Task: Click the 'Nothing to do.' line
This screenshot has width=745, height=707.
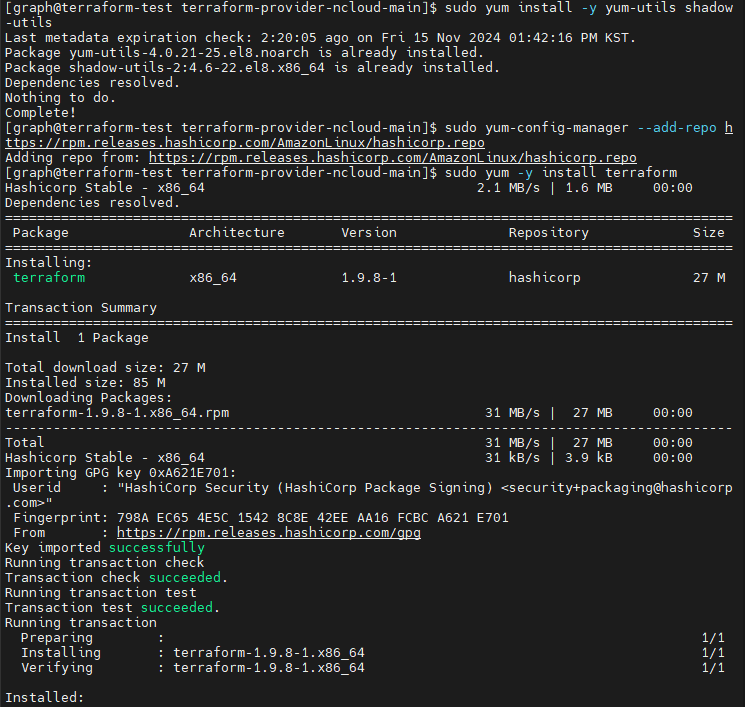Action: 60,98
